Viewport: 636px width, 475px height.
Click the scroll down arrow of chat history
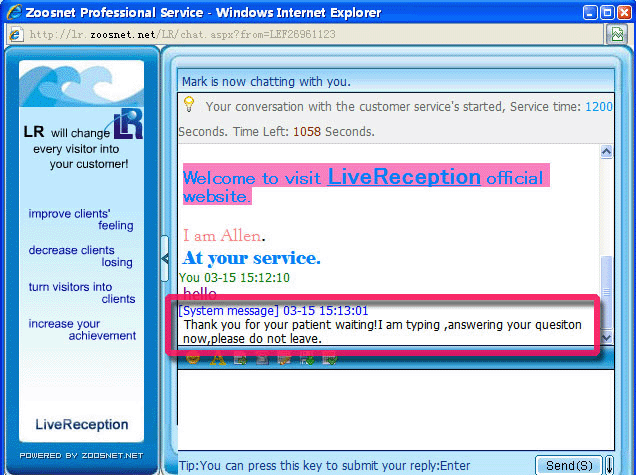pos(606,337)
